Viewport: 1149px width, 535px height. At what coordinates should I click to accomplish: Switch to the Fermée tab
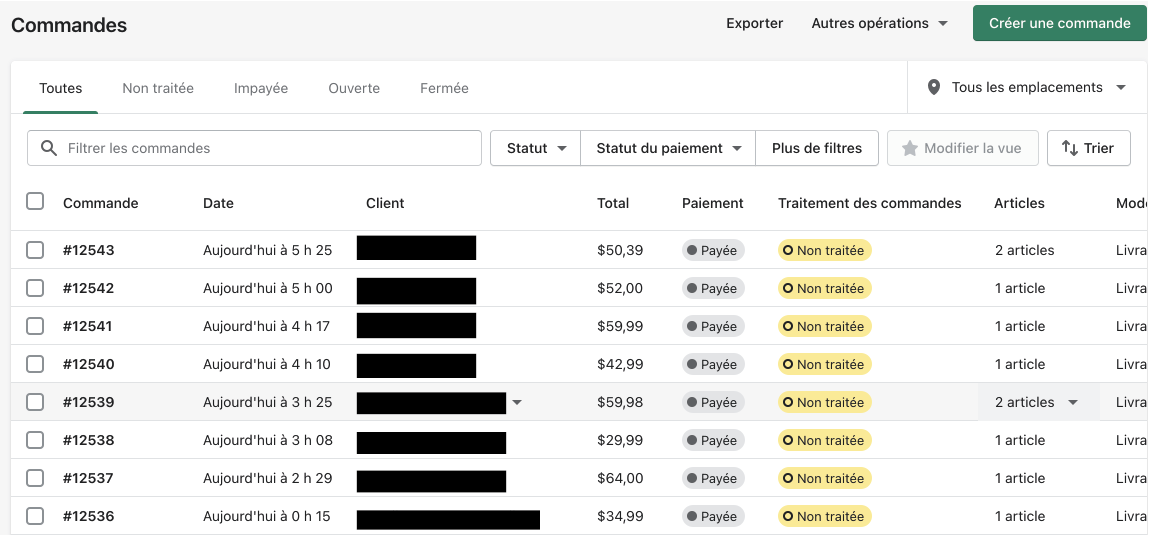[444, 89]
